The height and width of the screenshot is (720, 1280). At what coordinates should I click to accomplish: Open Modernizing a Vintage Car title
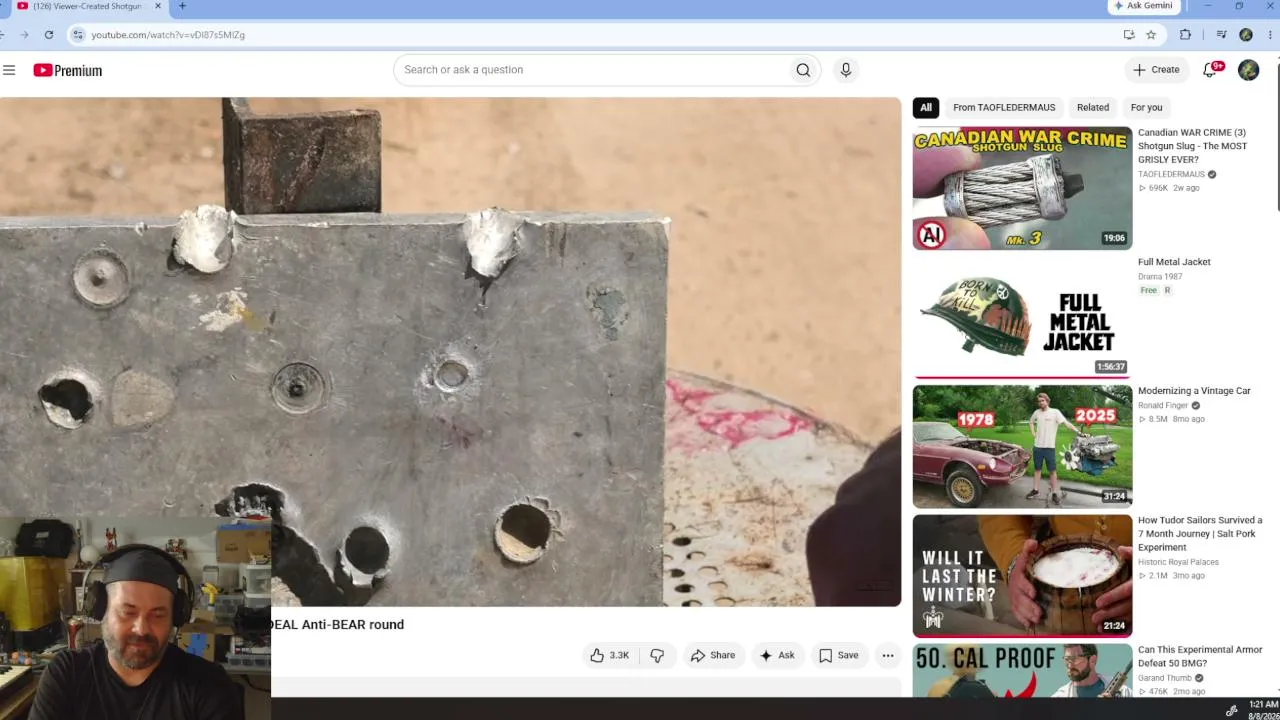click(x=1194, y=391)
